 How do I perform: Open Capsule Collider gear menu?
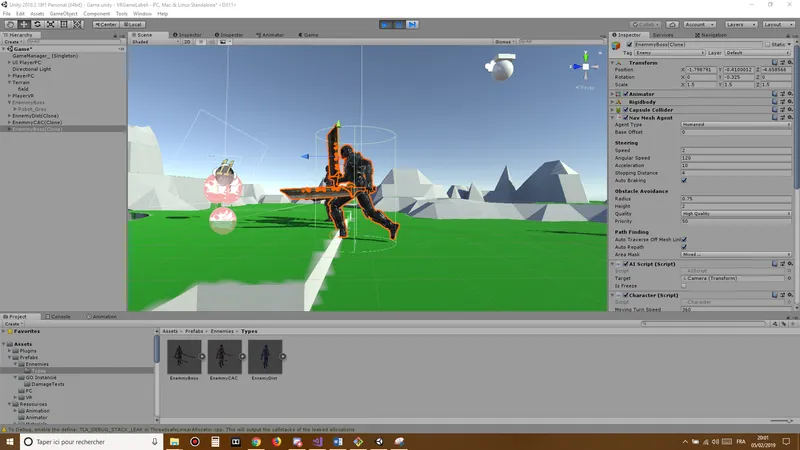point(790,110)
